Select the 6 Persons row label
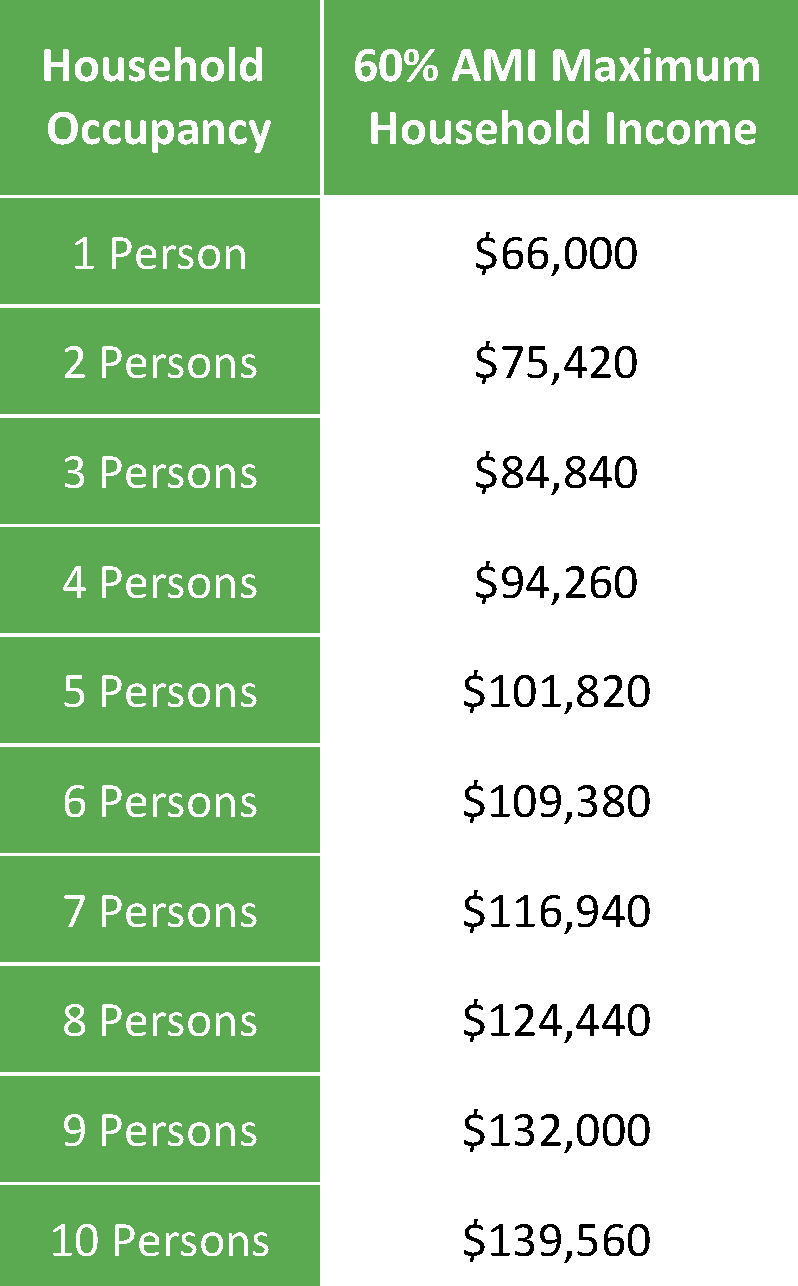Screen dimensions: 798x1286 coord(159,802)
